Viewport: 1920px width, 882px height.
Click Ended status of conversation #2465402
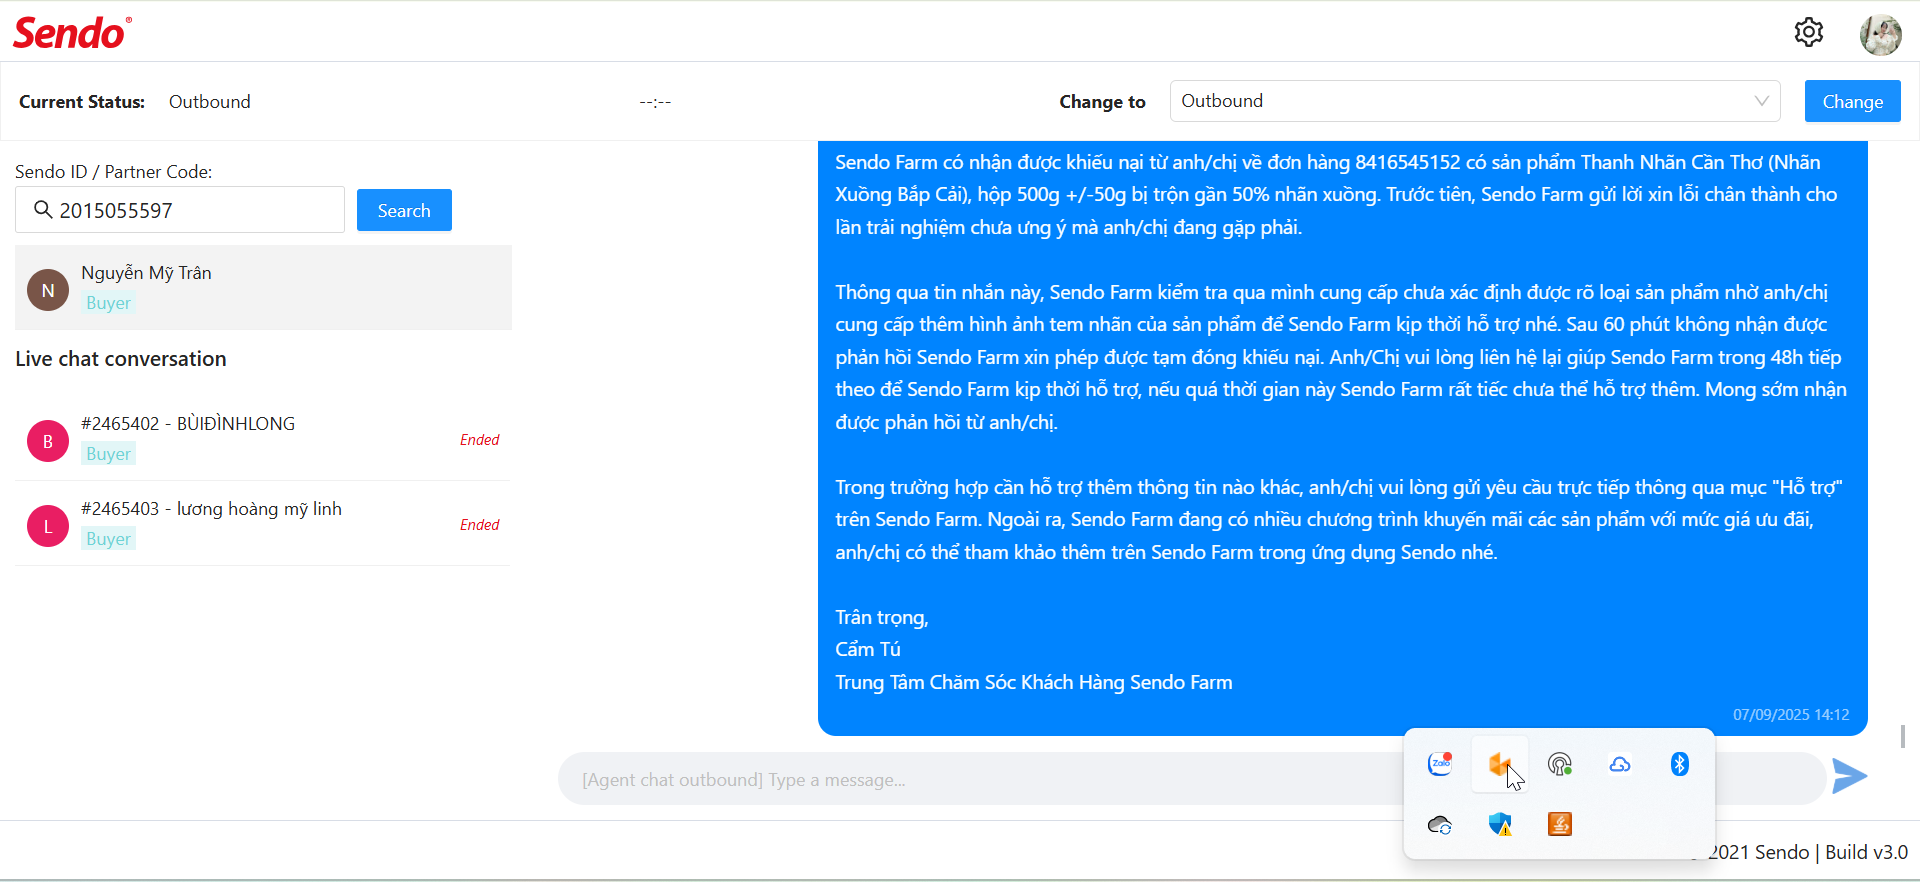click(x=480, y=440)
